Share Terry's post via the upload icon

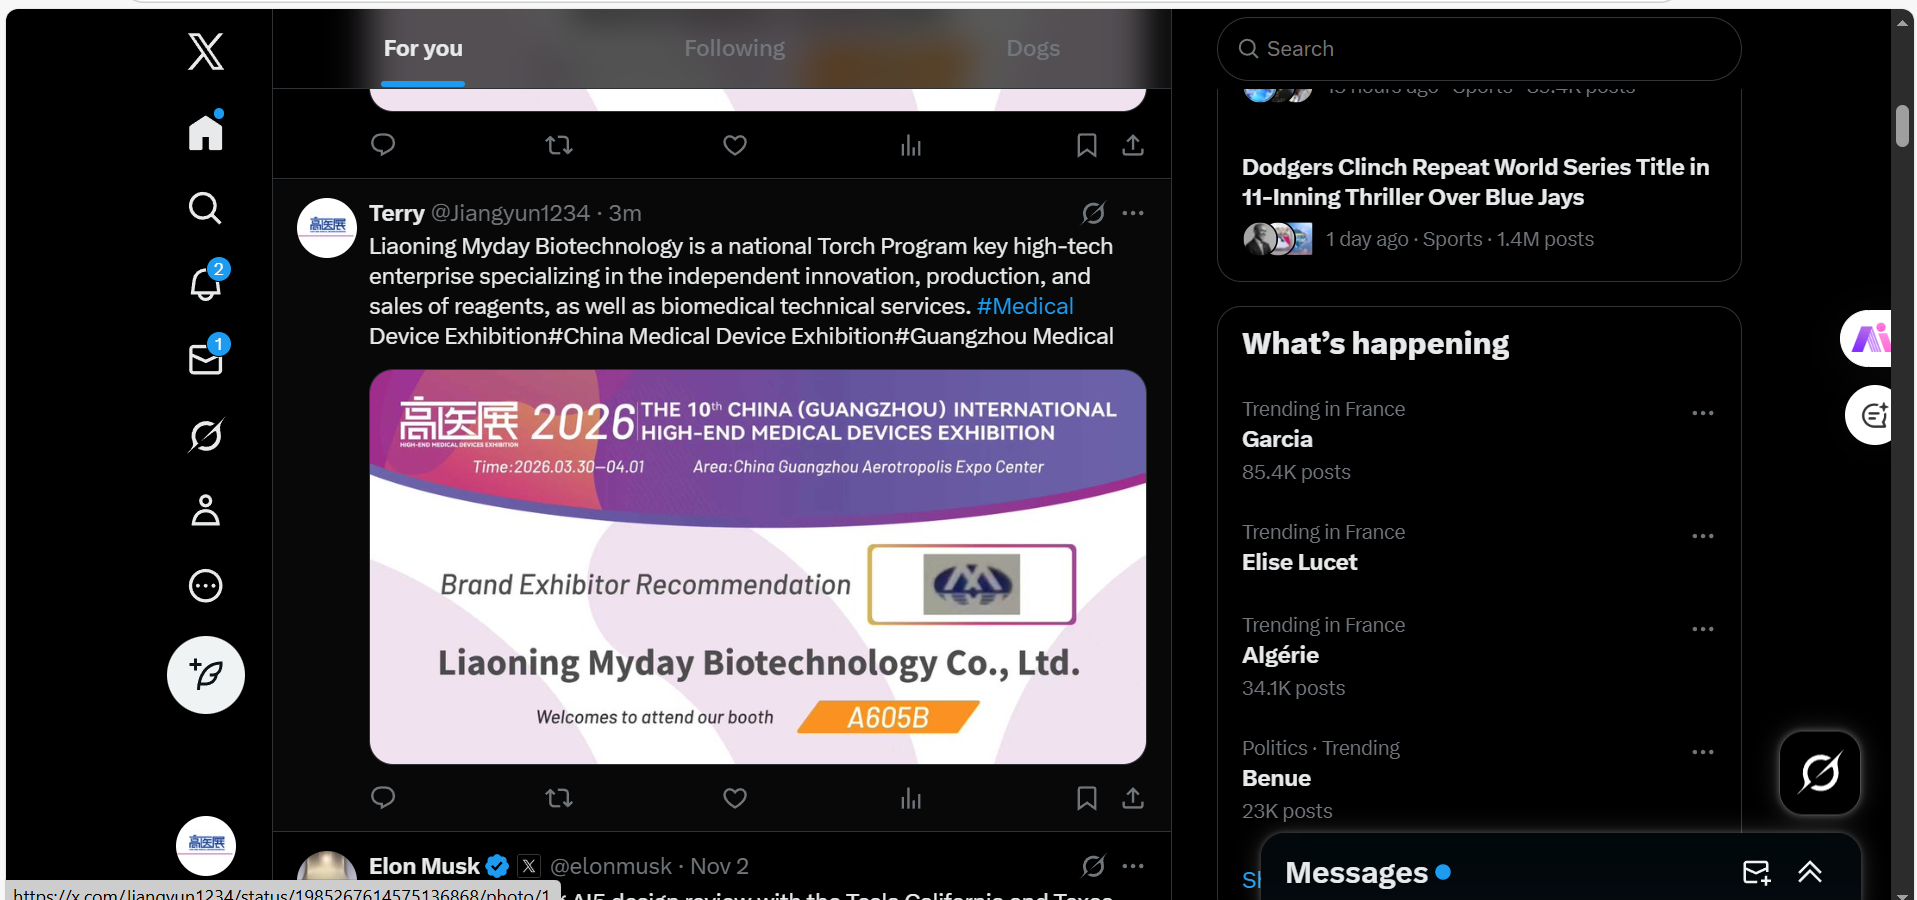[1133, 798]
